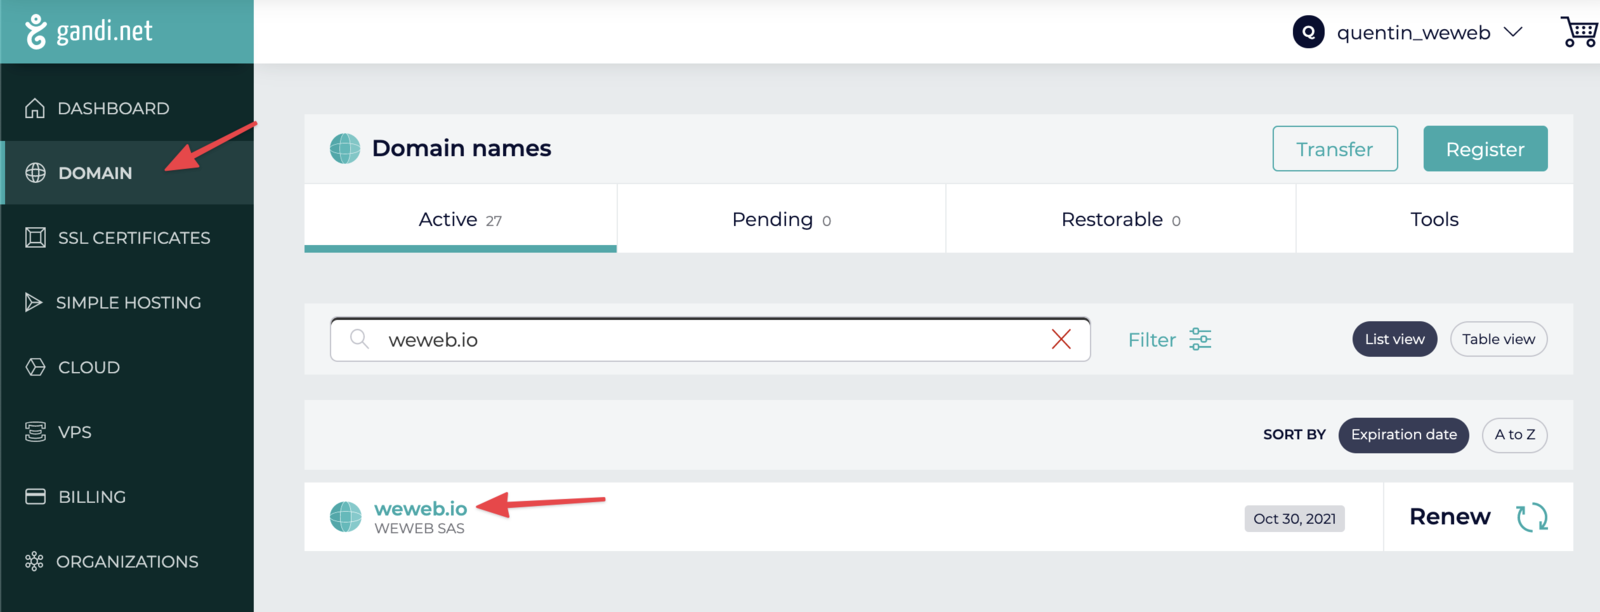This screenshot has width=1600, height=612.
Task: Click the Transfer button
Action: point(1334,149)
